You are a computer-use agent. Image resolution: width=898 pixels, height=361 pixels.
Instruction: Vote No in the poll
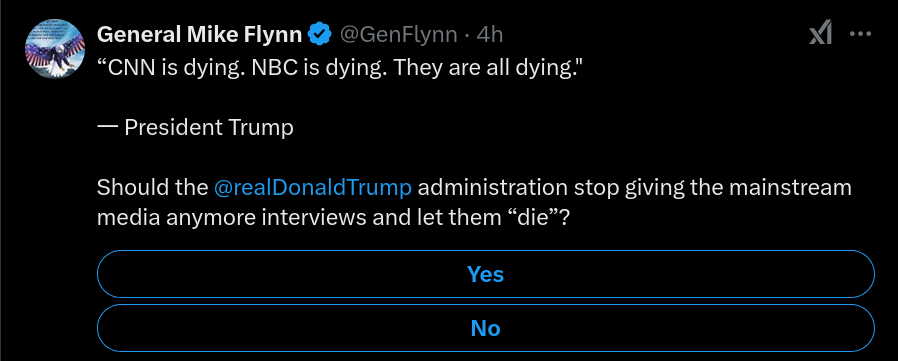pyautogui.click(x=486, y=328)
